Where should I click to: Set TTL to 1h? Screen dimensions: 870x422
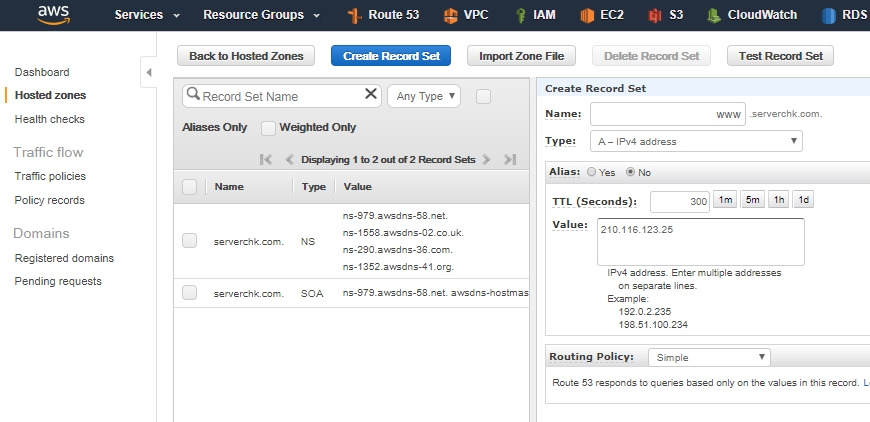click(778, 200)
